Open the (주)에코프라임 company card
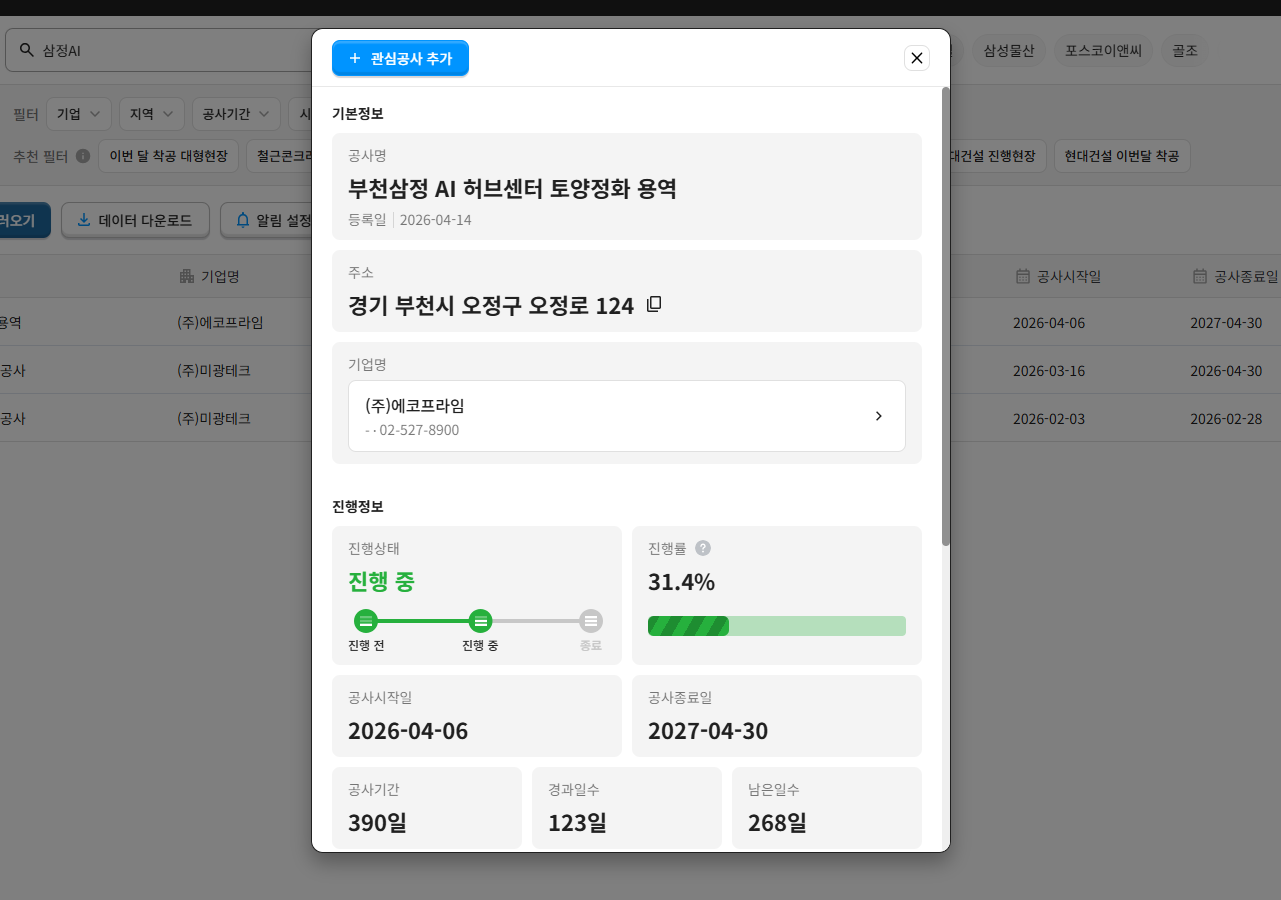 coord(627,416)
